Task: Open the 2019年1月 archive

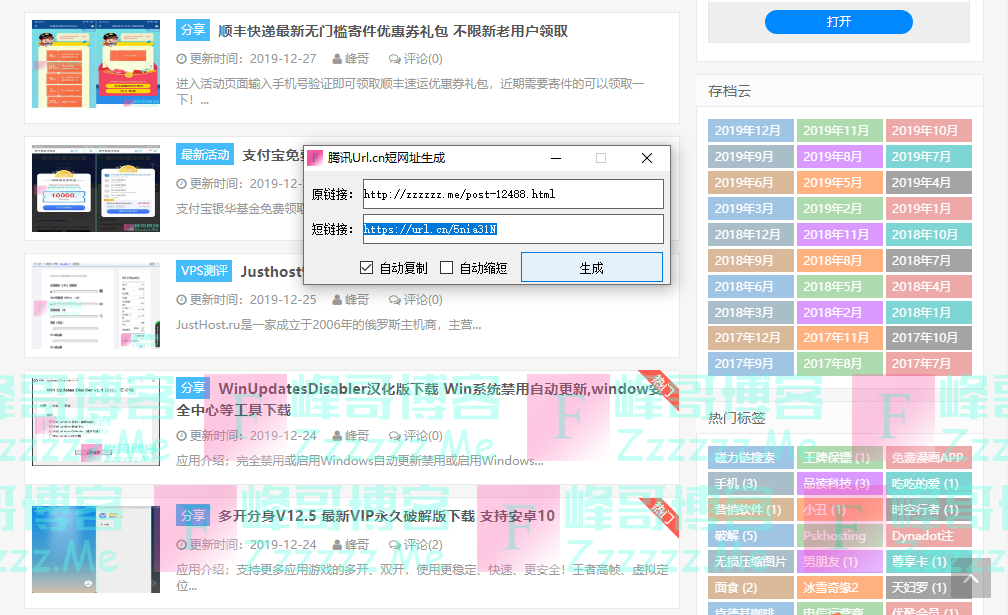Action: [x=928, y=208]
